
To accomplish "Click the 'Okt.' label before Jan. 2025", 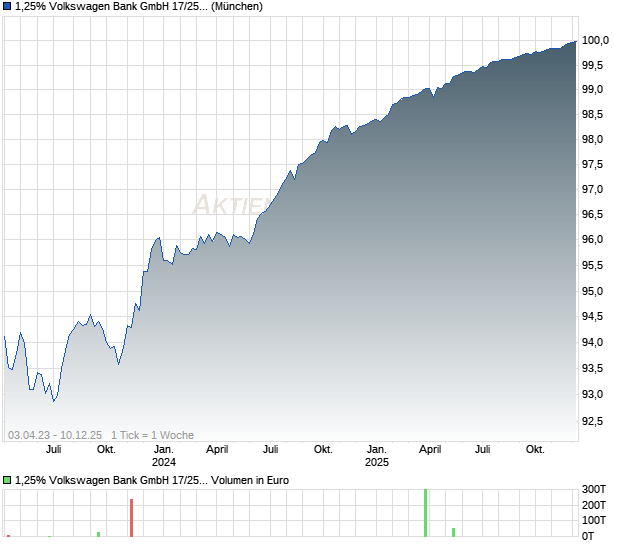I will pyautogui.click(x=323, y=450).
